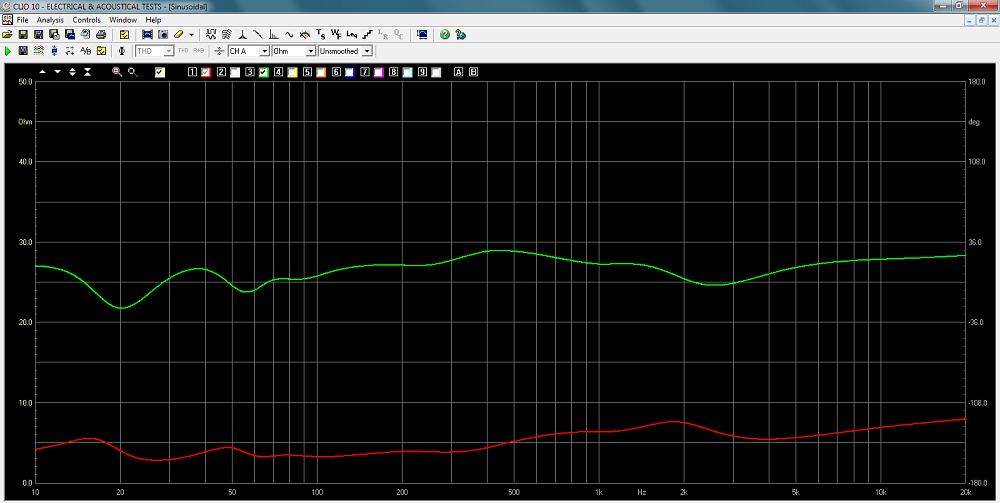Click overlay button 5
1000x503 pixels.
pyautogui.click(x=307, y=72)
